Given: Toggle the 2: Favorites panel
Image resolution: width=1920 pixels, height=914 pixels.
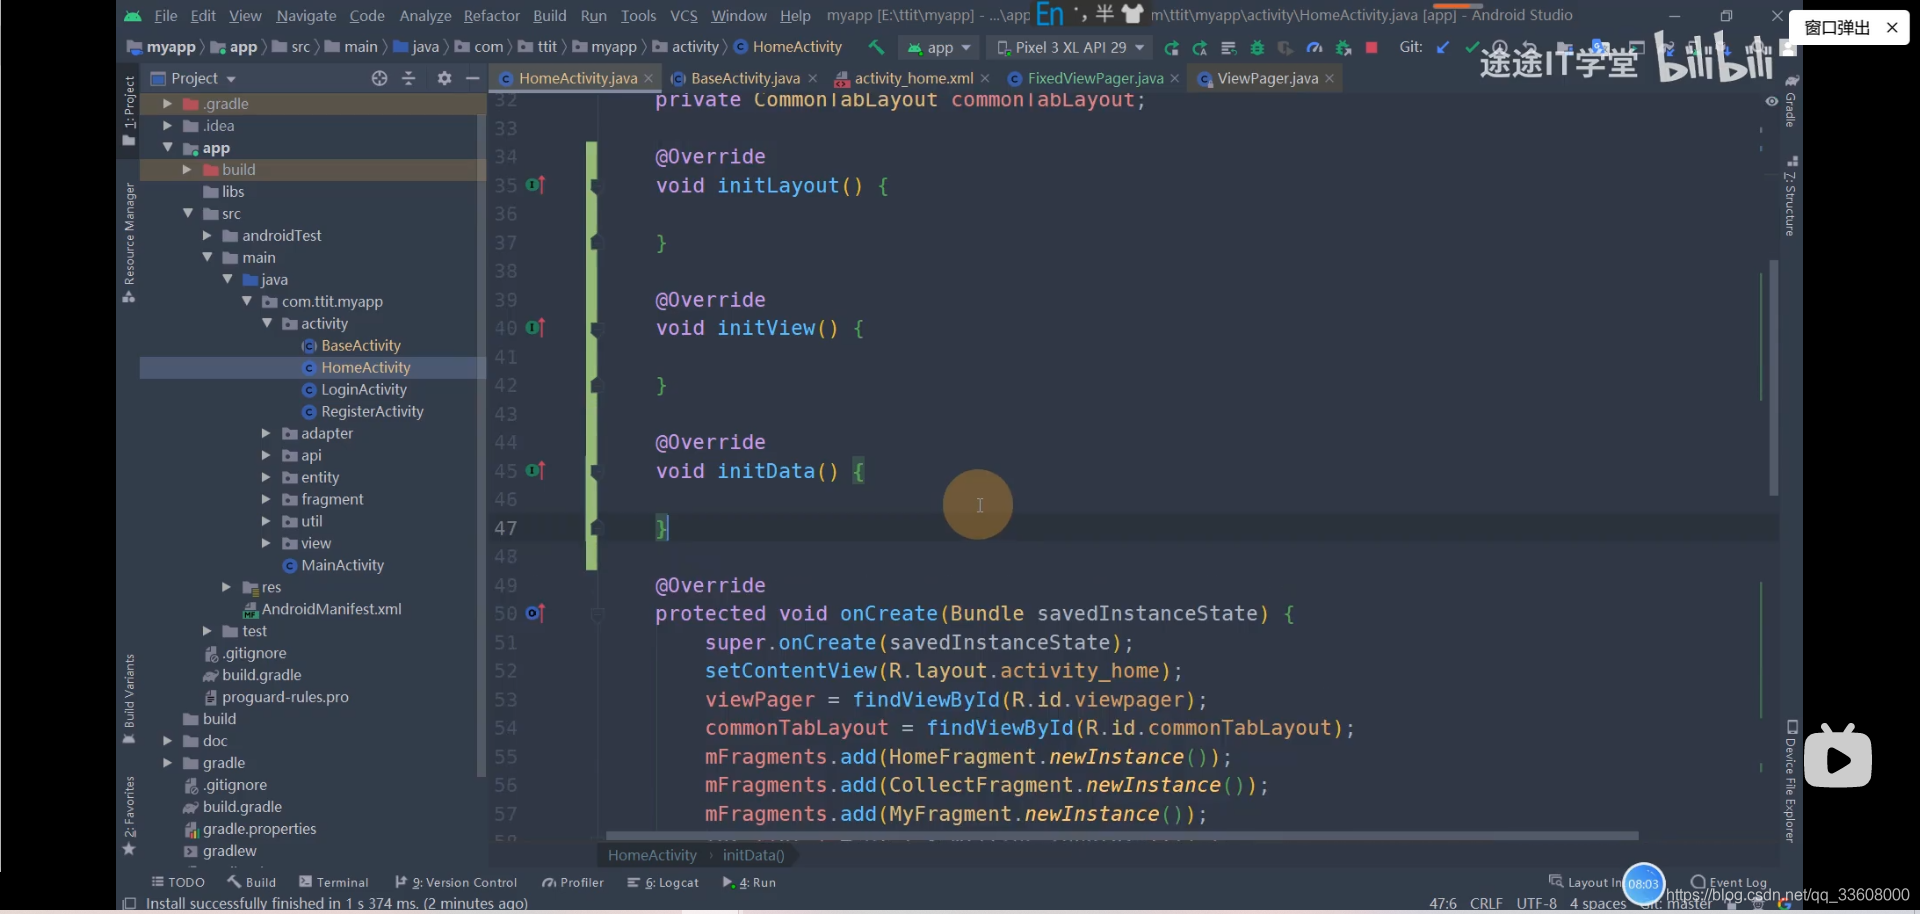Looking at the screenshot, I should point(129,816).
